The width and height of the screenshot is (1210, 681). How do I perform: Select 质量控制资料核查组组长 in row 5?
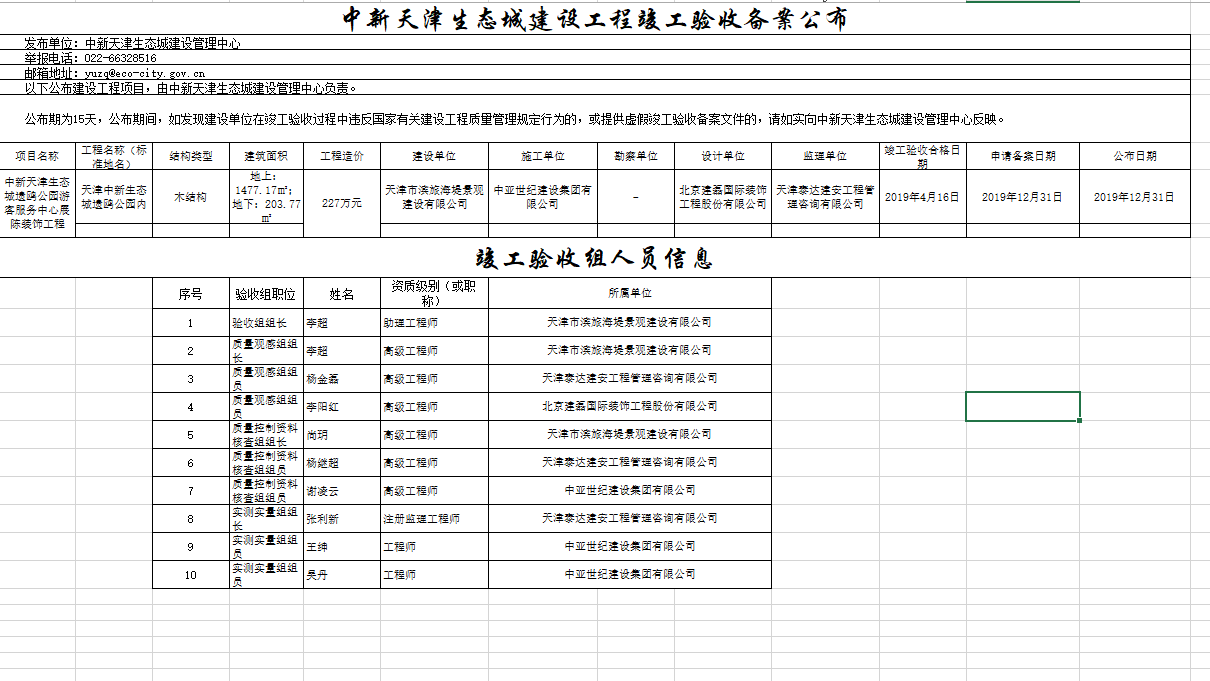point(266,435)
